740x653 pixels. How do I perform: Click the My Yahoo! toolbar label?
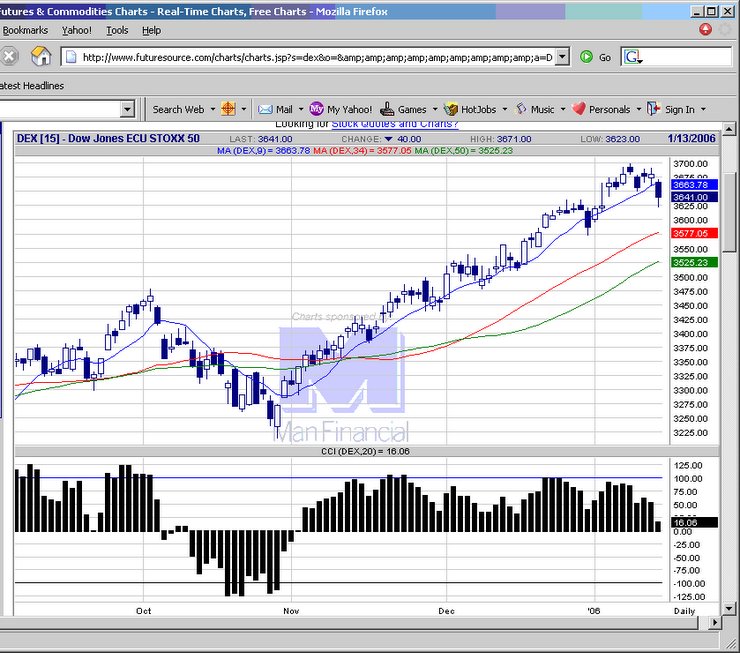[349, 109]
